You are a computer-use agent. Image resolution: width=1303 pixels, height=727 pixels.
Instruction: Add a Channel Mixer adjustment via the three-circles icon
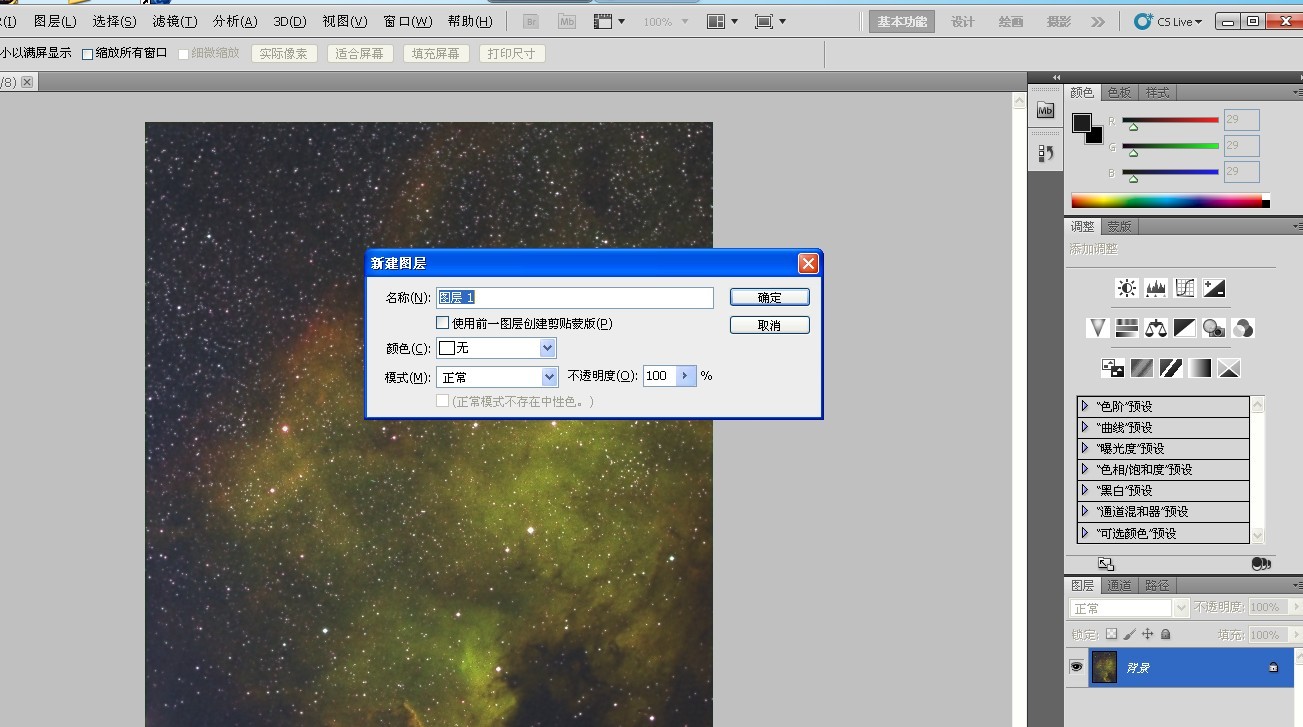point(1243,327)
